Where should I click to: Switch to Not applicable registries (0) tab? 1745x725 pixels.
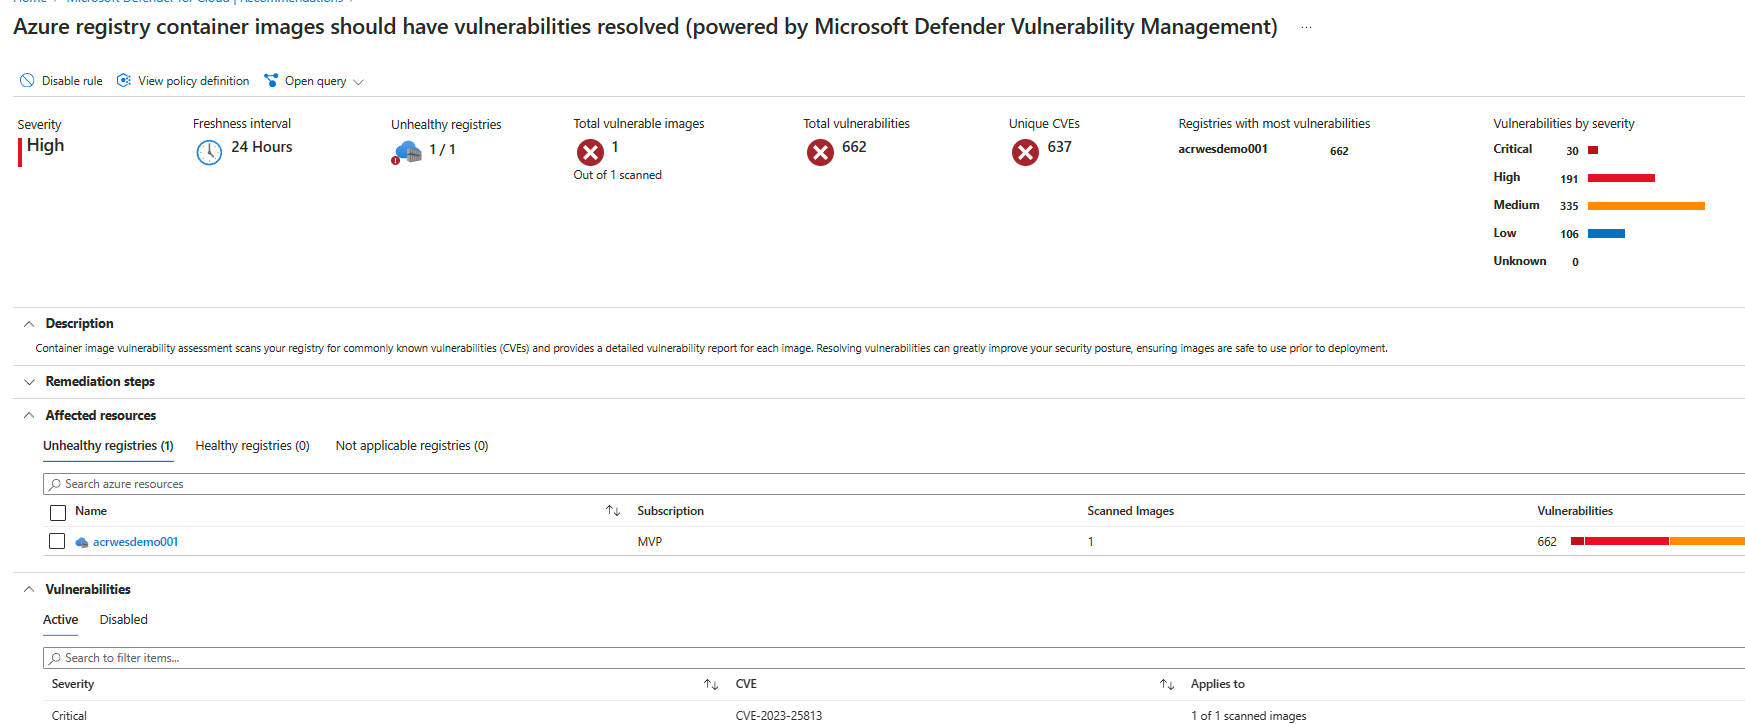pyautogui.click(x=412, y=446)
